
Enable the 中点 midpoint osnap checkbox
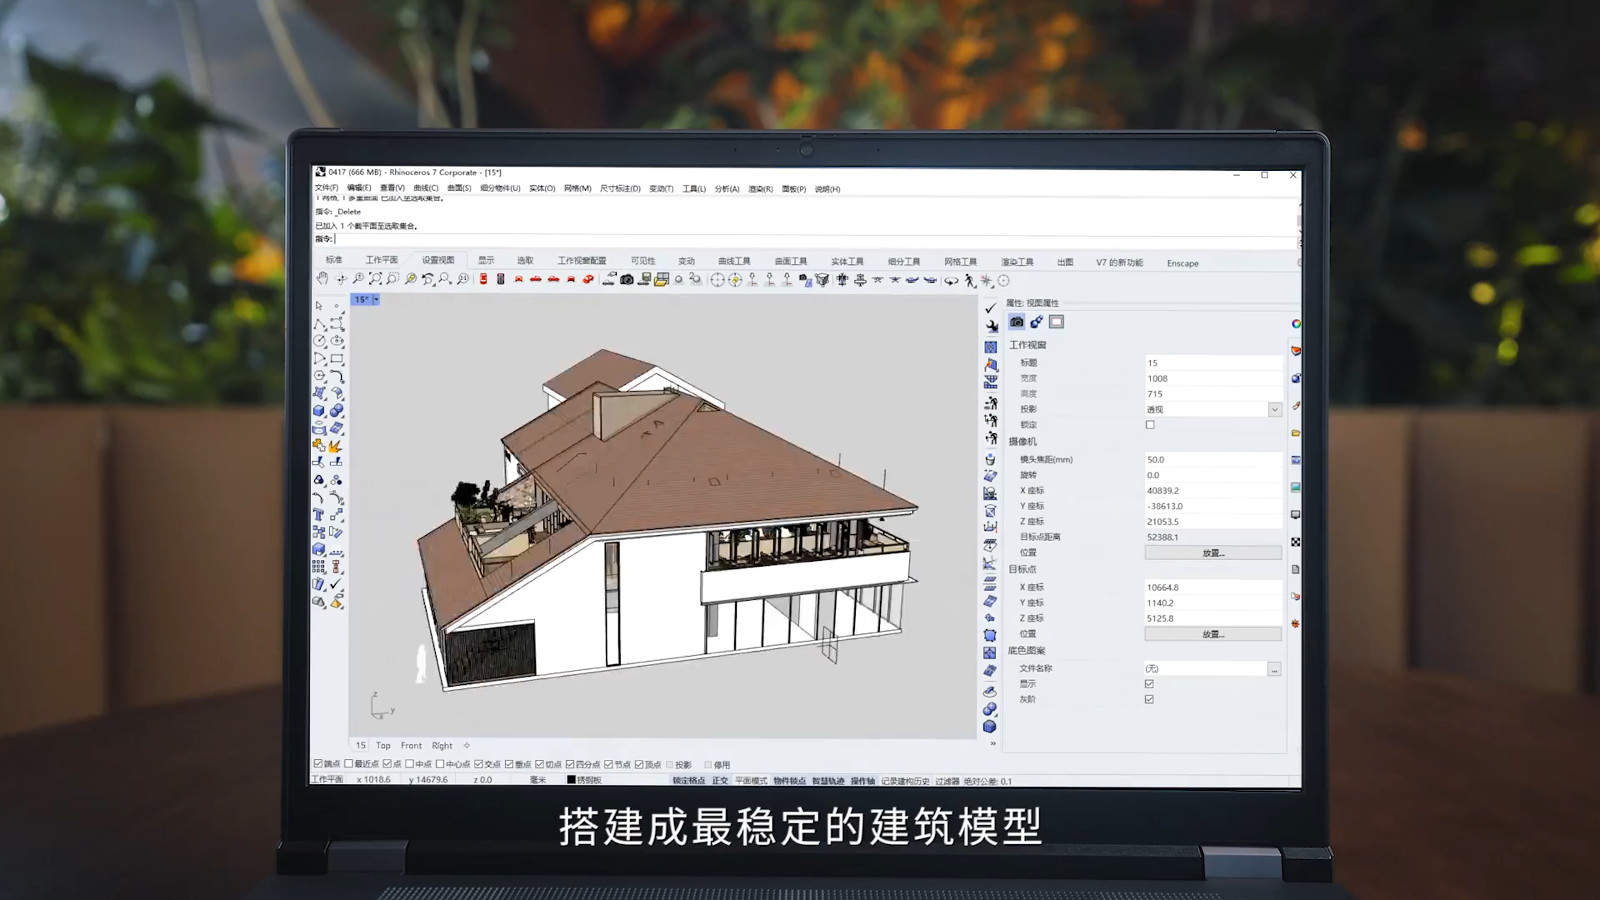[409, 764]
